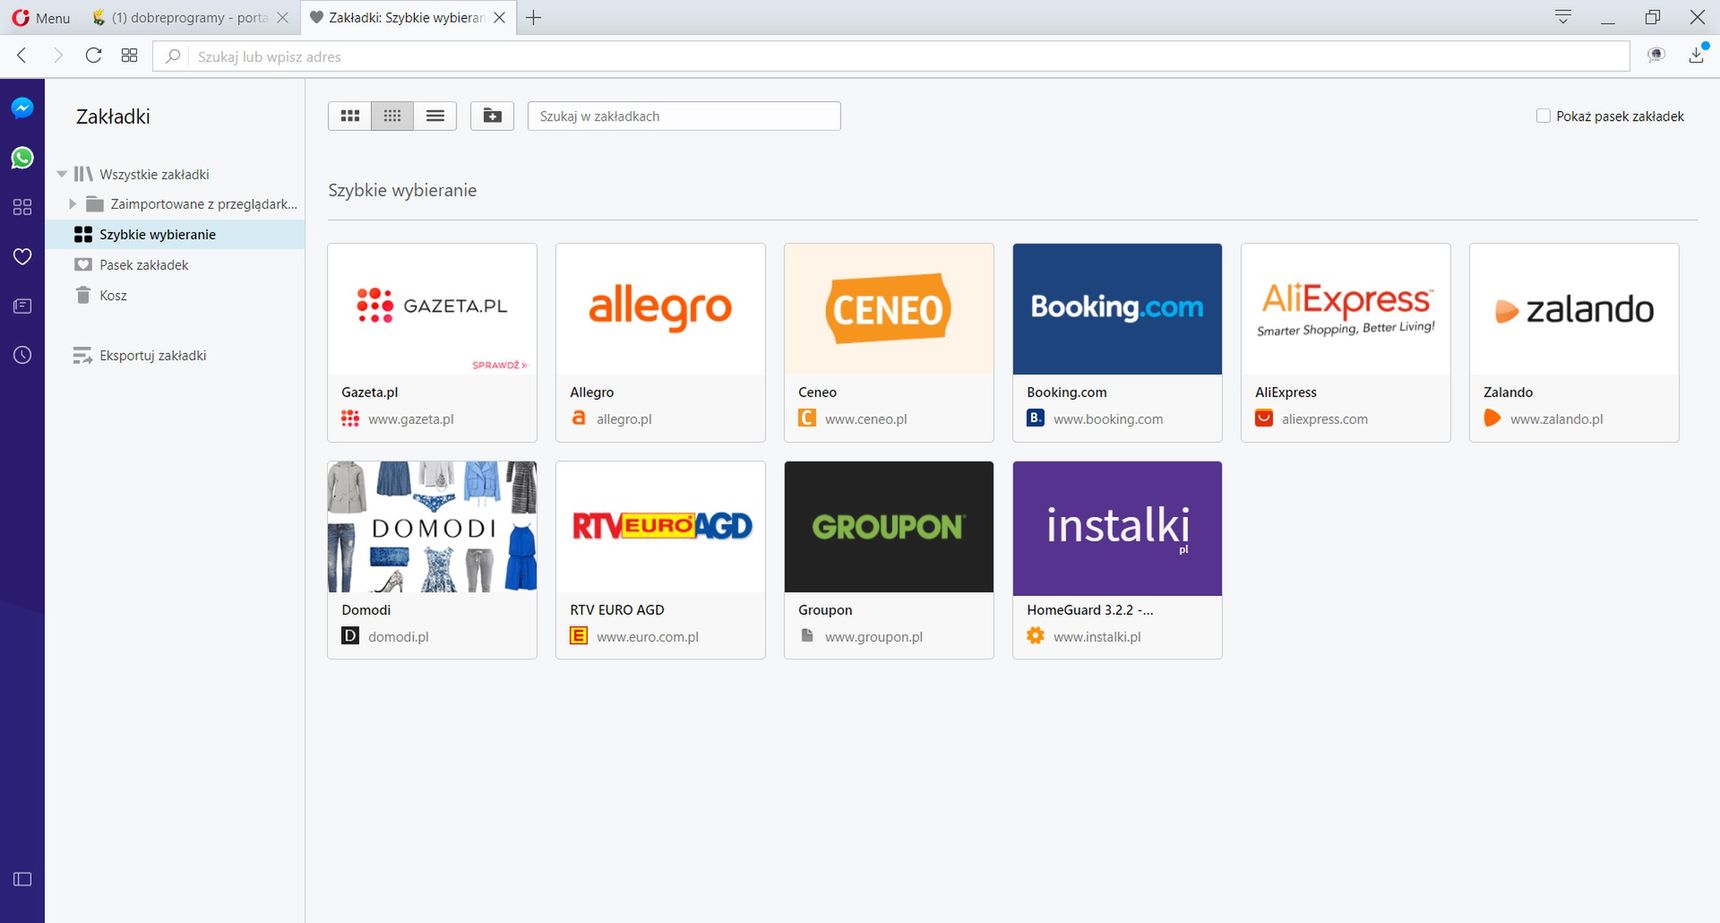Click the allegro.pl address text
The height and width of the screenshot is (923, 1720).
tap(624, 419)
